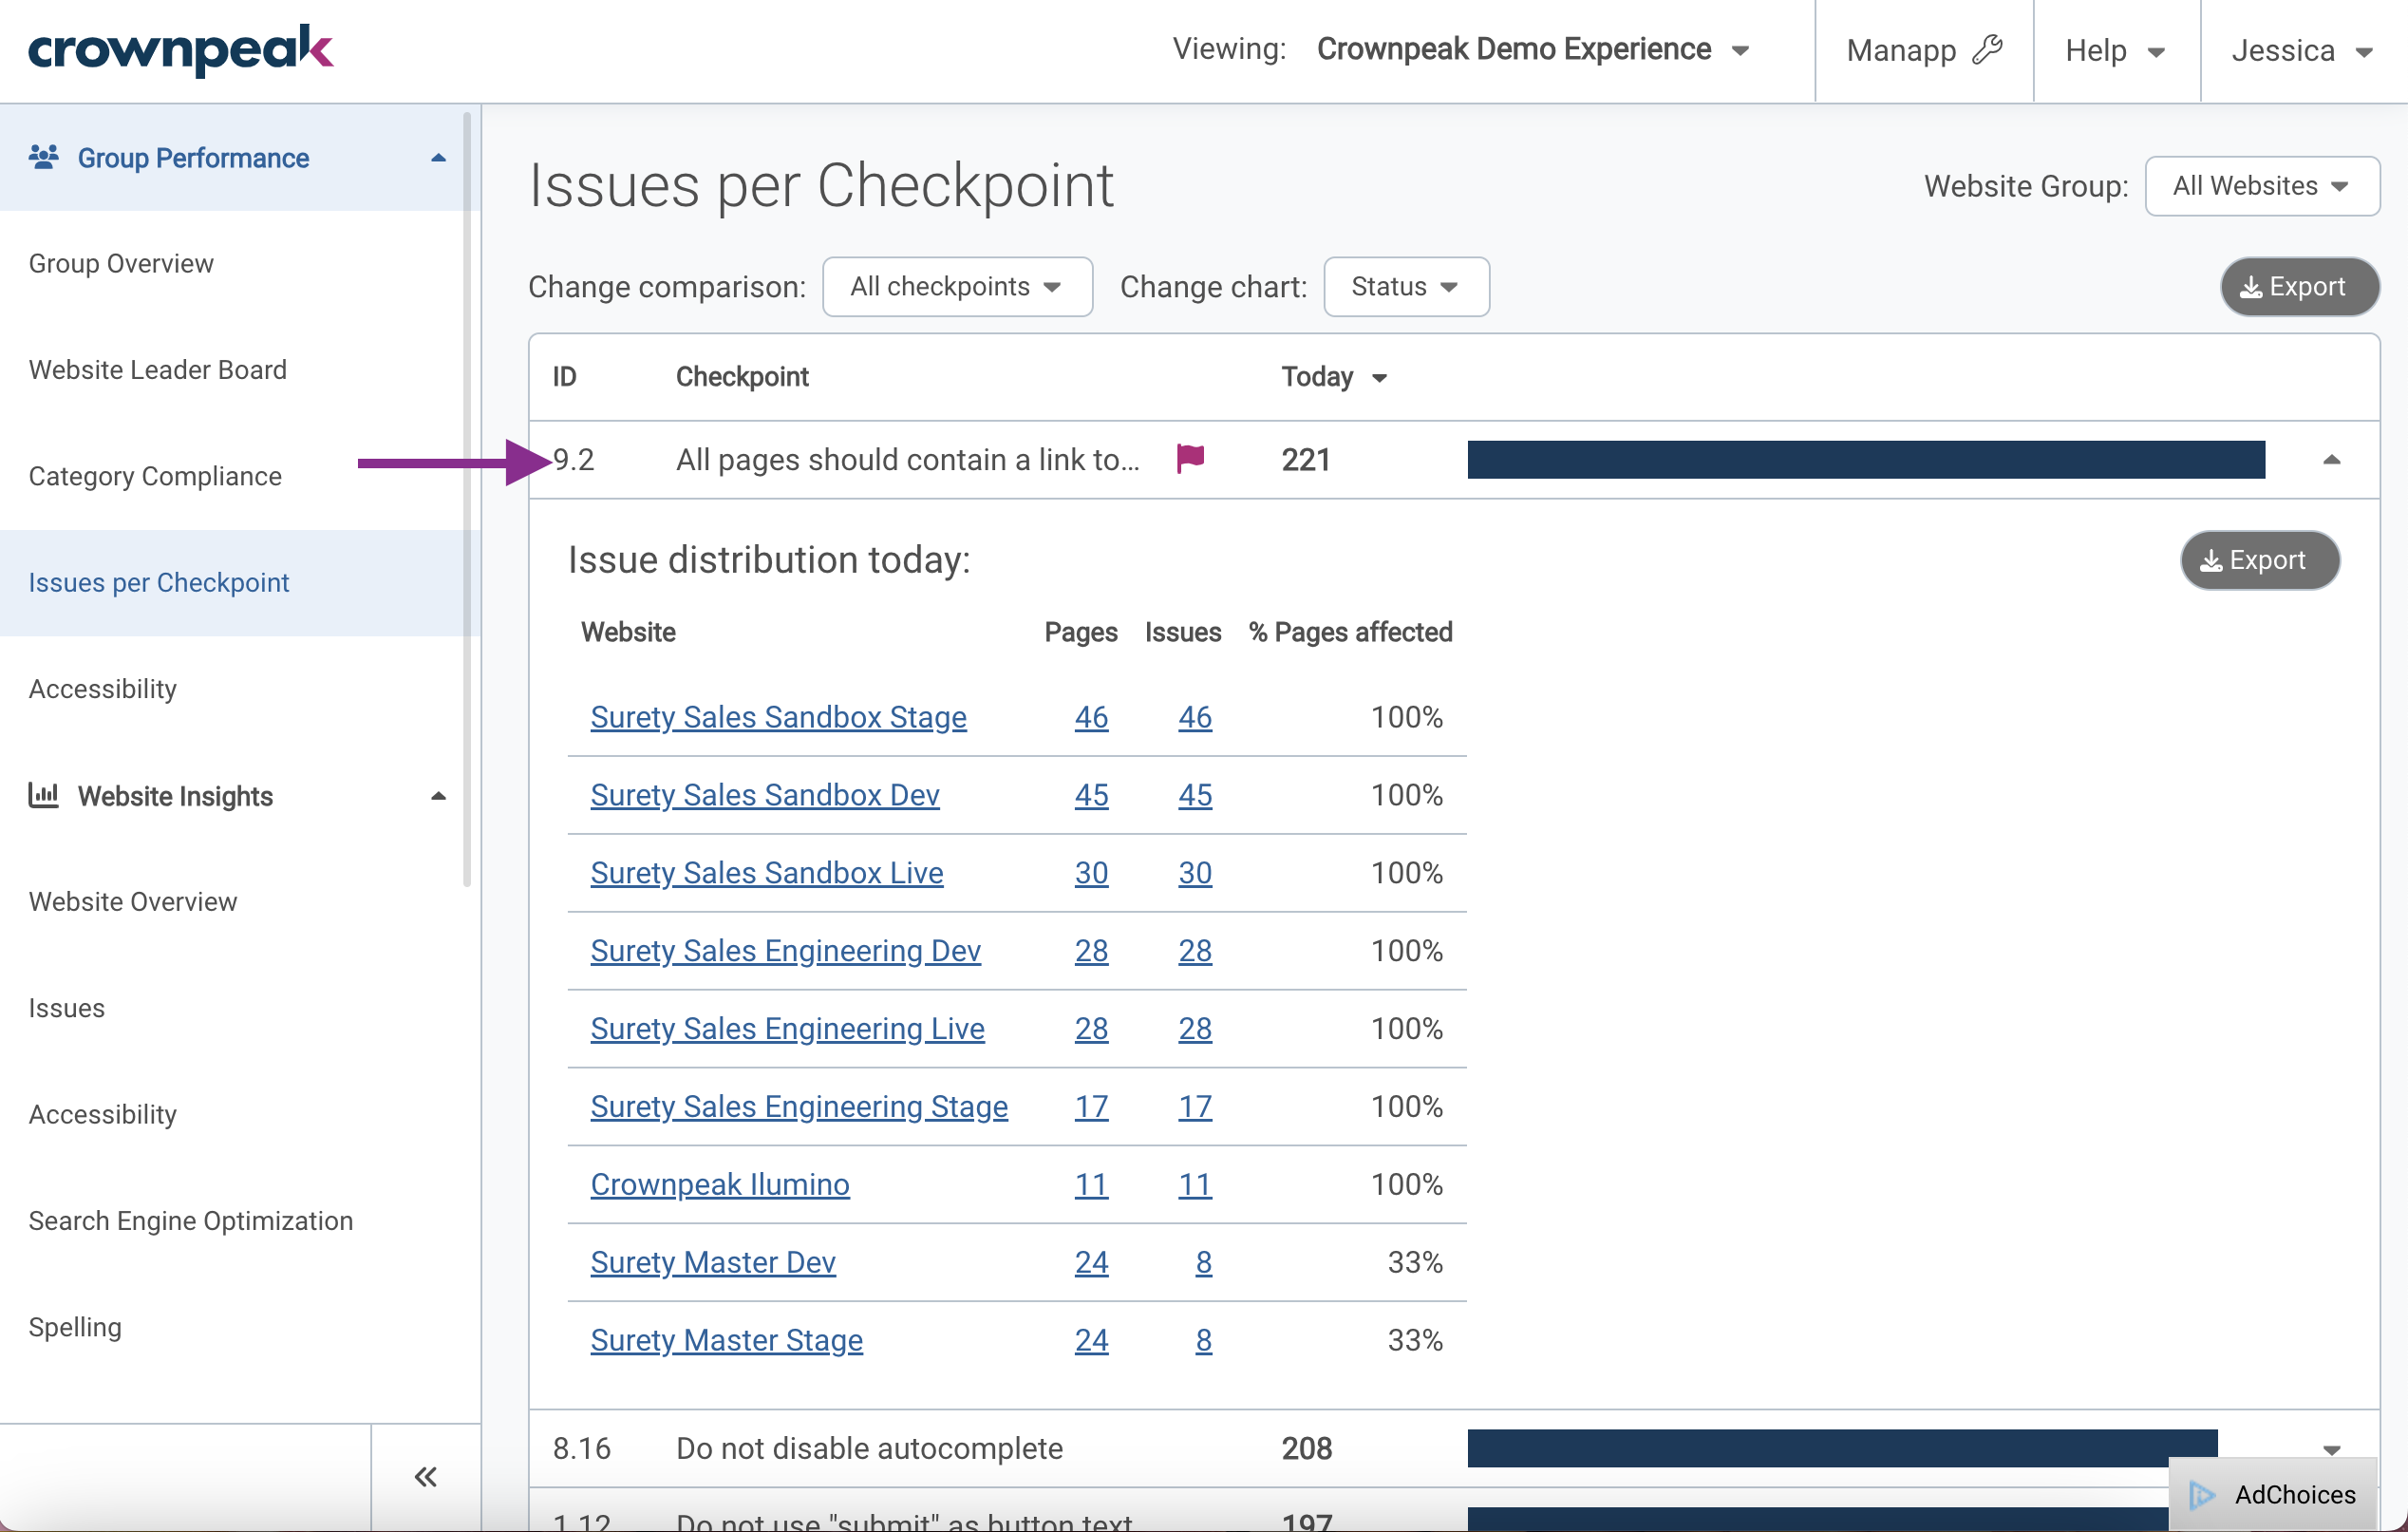Open Surety Sales Engineering Dev link

pyautogui.click(x=786, y=951)
